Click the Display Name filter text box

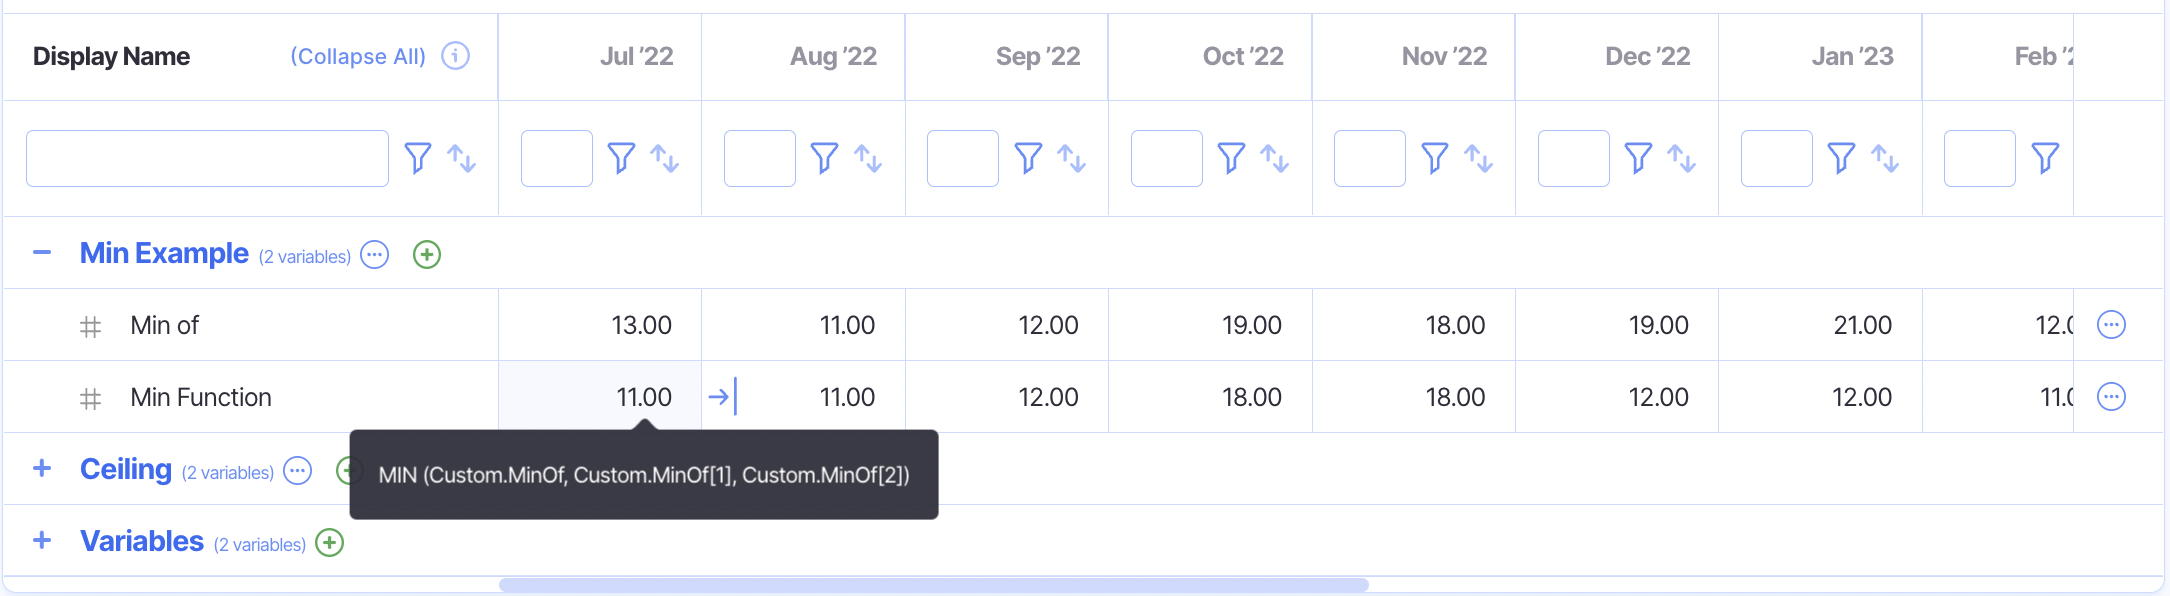coord(207,158)
